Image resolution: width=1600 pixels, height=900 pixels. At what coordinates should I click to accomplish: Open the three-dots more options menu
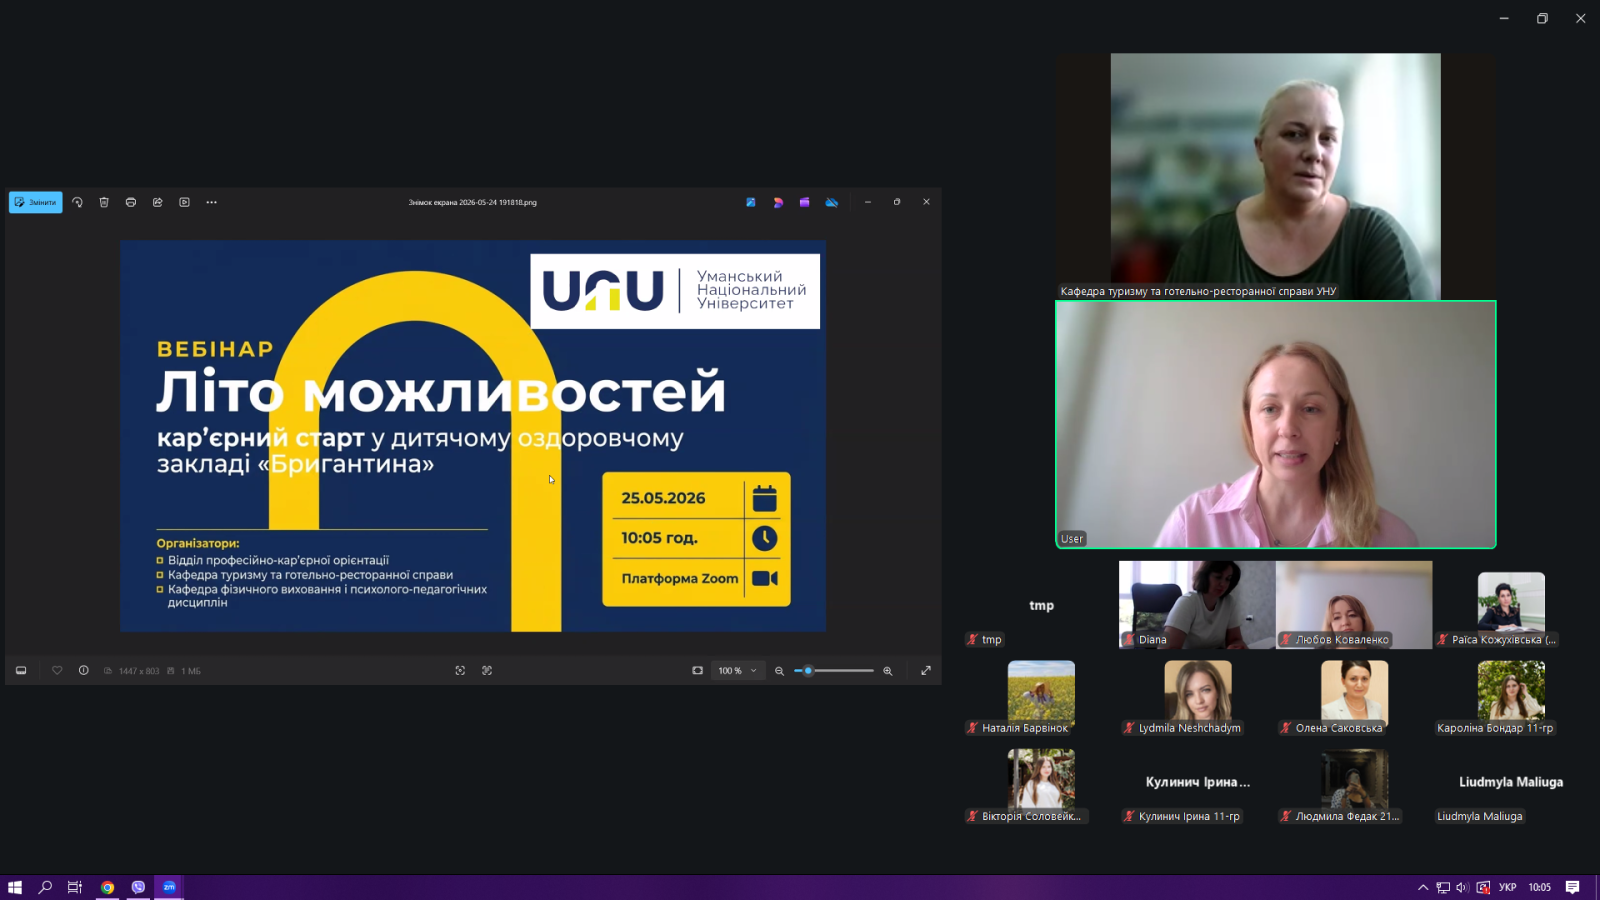(x=211, y=202)
